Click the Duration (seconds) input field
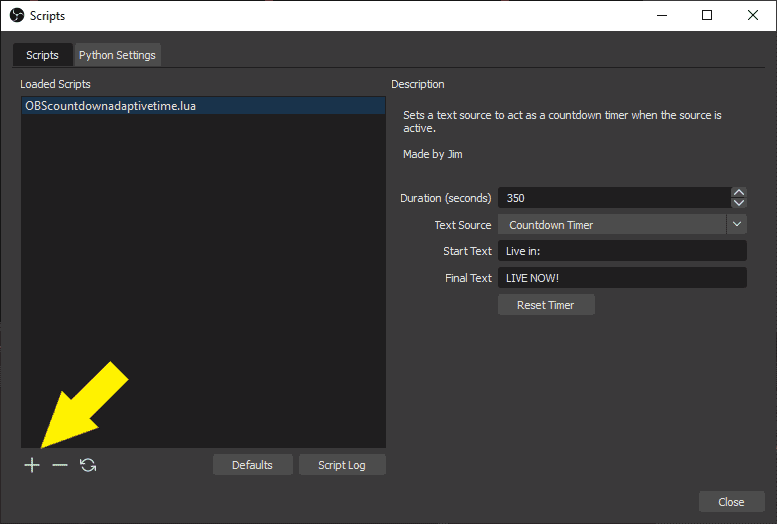Viewport: 777px width, 524px height. tap(612, 198)
